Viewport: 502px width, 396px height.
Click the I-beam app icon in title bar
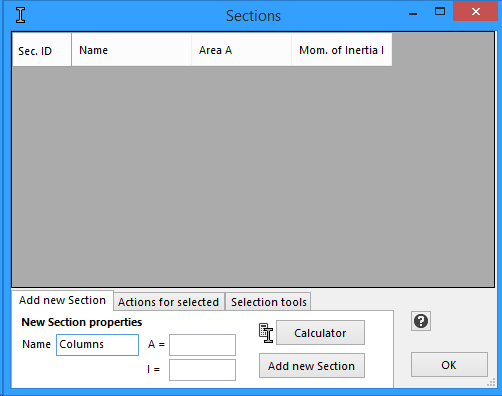pos(20,15)
